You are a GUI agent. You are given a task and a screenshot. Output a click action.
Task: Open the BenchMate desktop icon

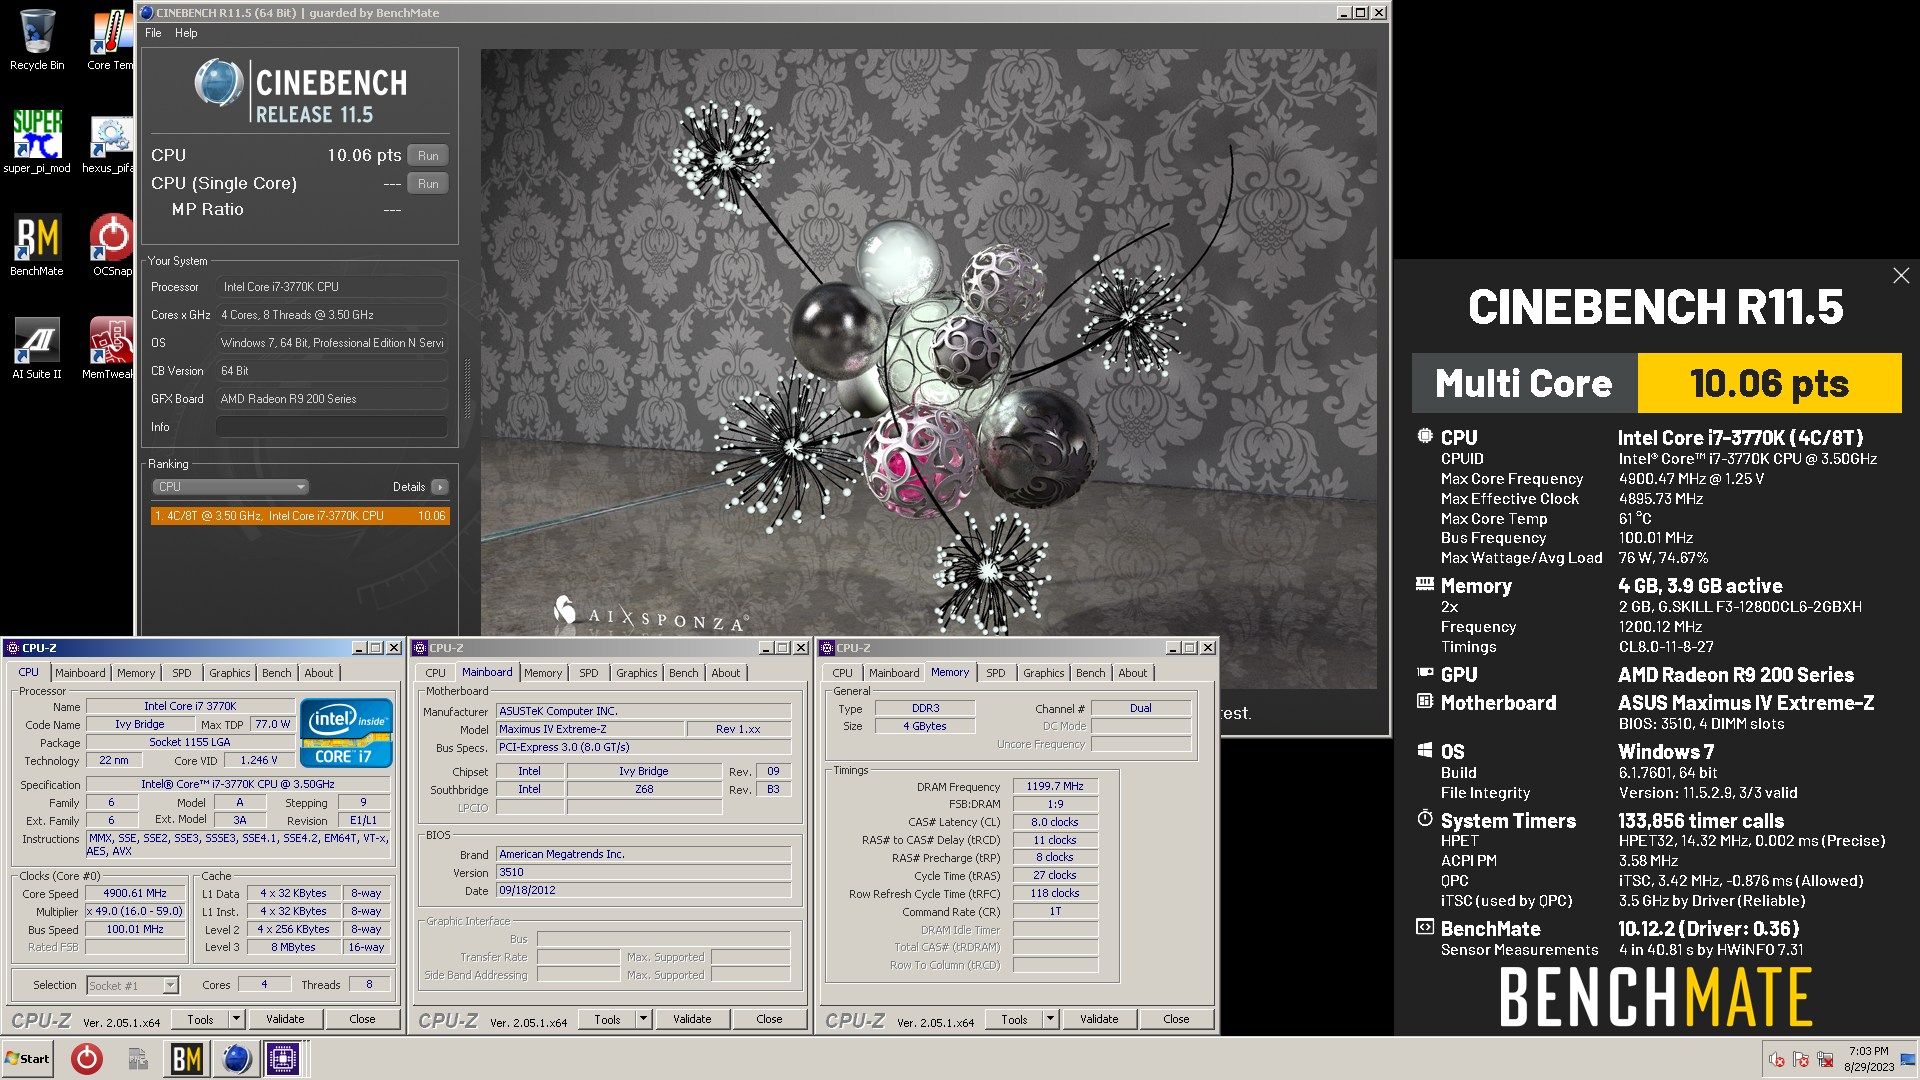[x=37, y=245]
